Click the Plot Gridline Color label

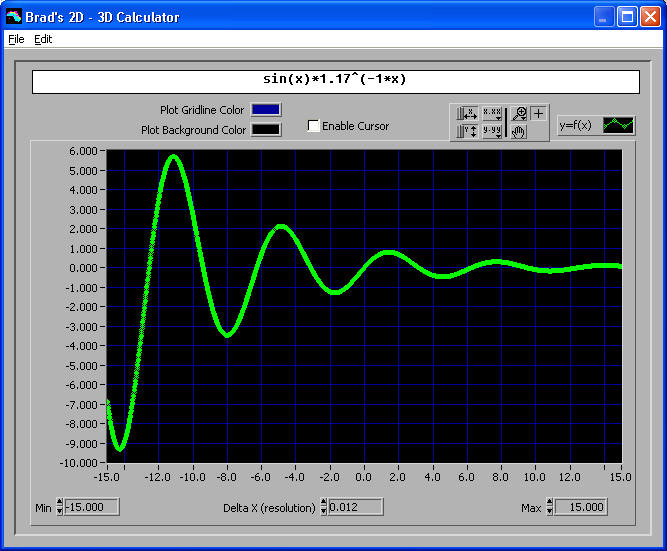202,110
